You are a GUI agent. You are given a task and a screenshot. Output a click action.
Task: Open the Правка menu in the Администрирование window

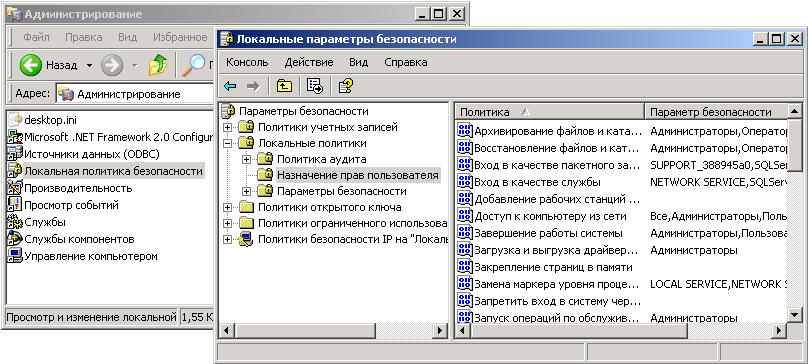coord(83,37)
